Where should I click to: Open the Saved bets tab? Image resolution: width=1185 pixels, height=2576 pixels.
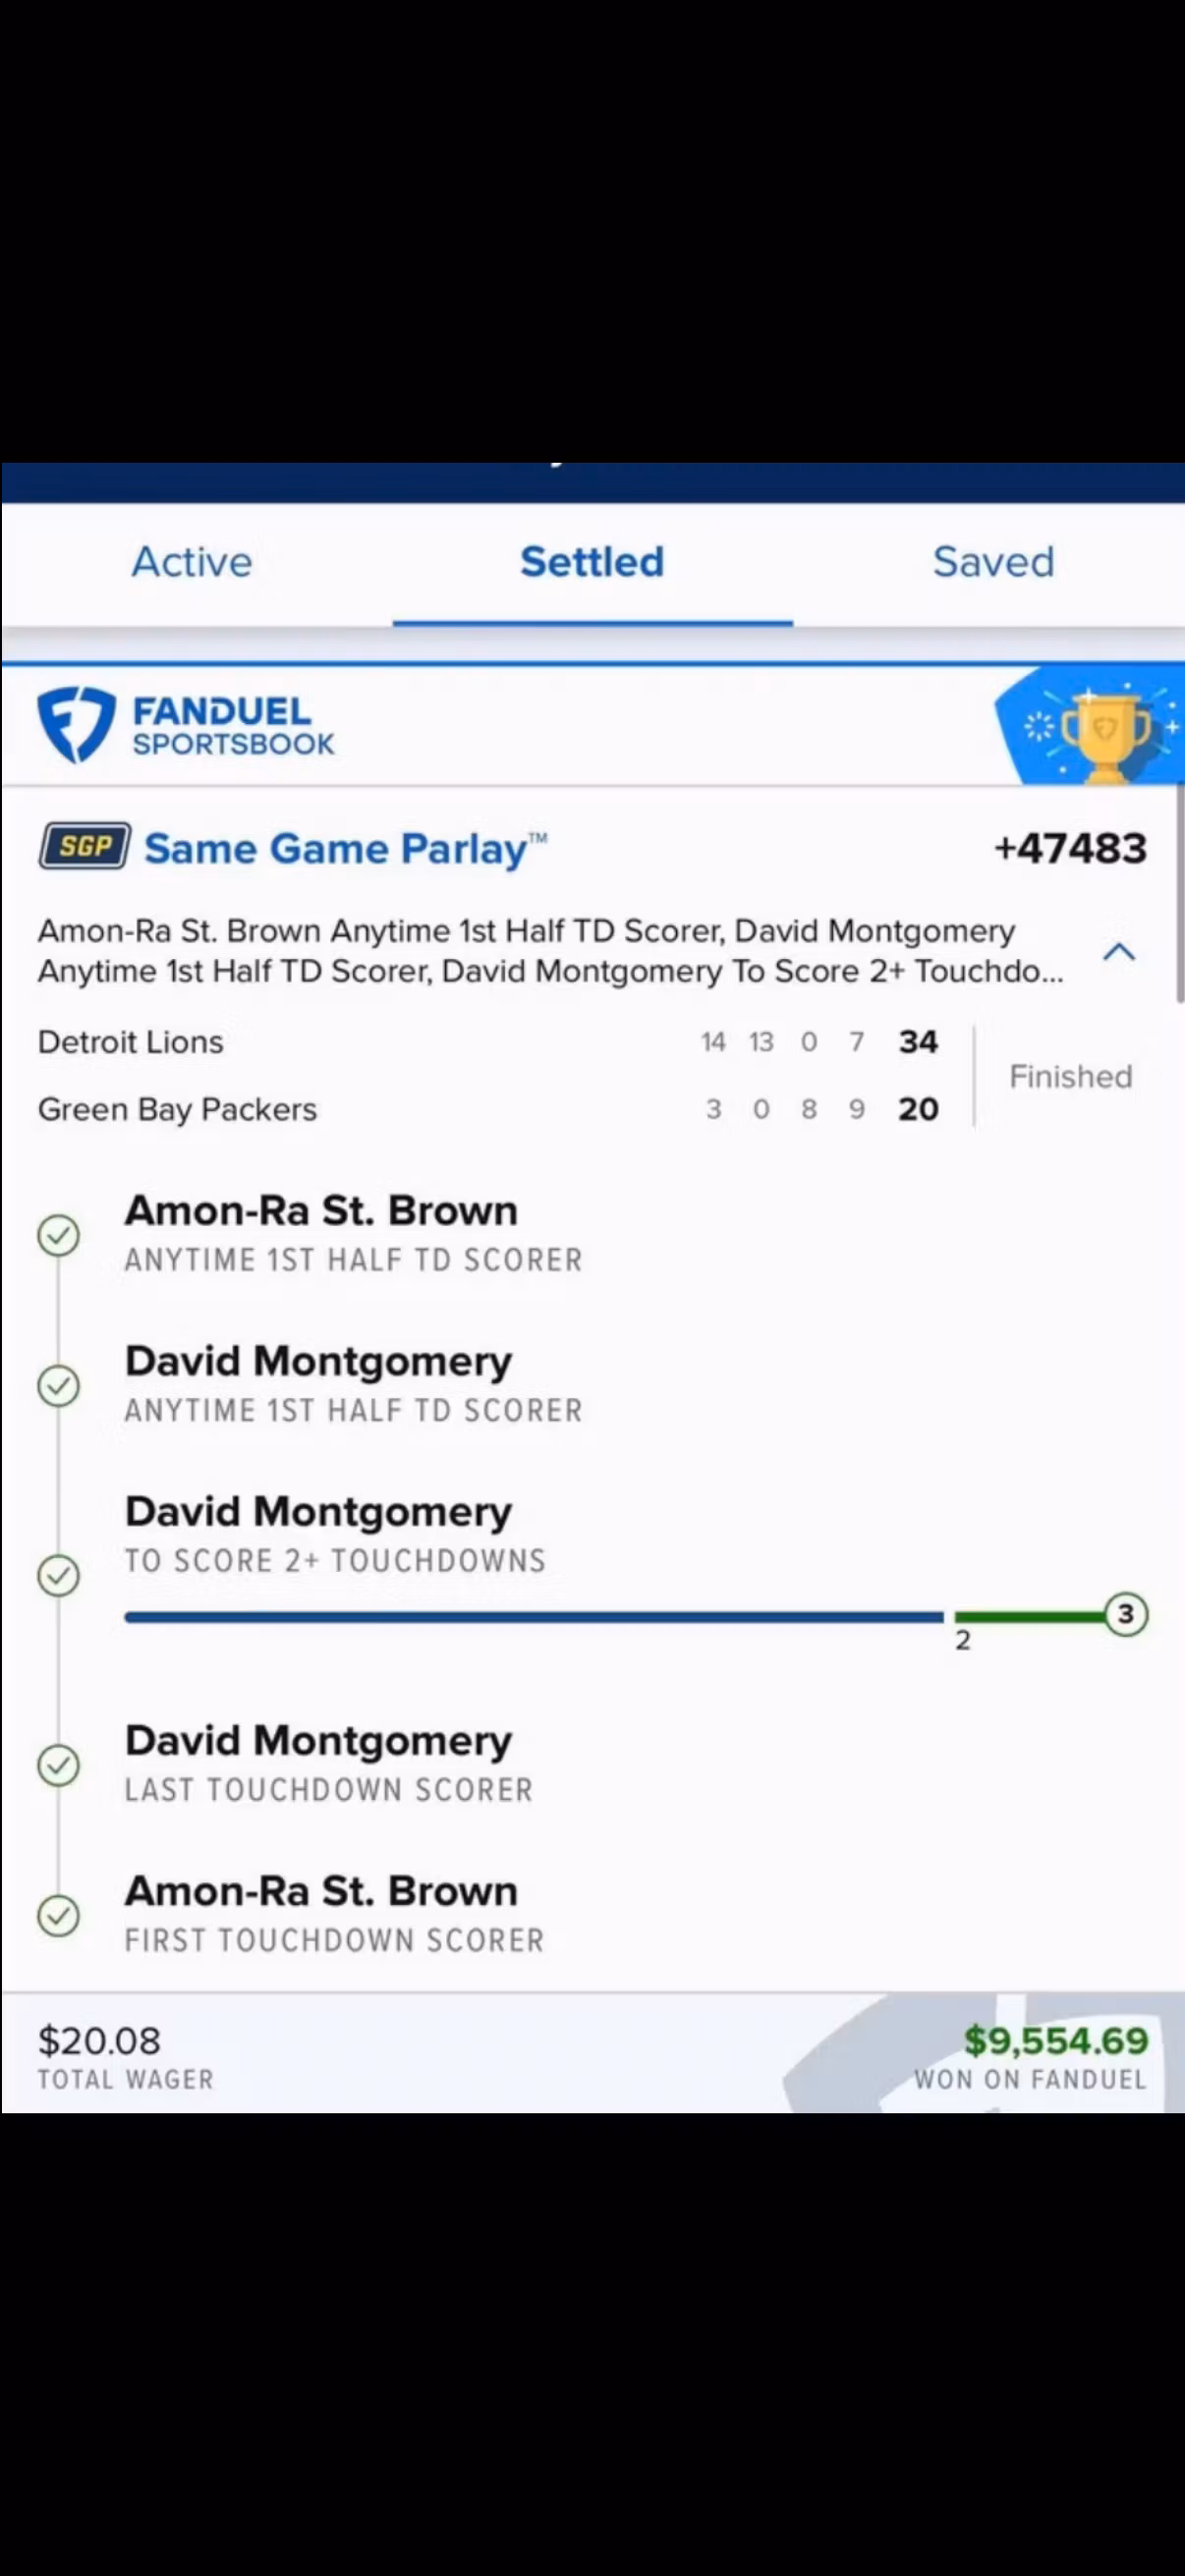coord(993,562)
